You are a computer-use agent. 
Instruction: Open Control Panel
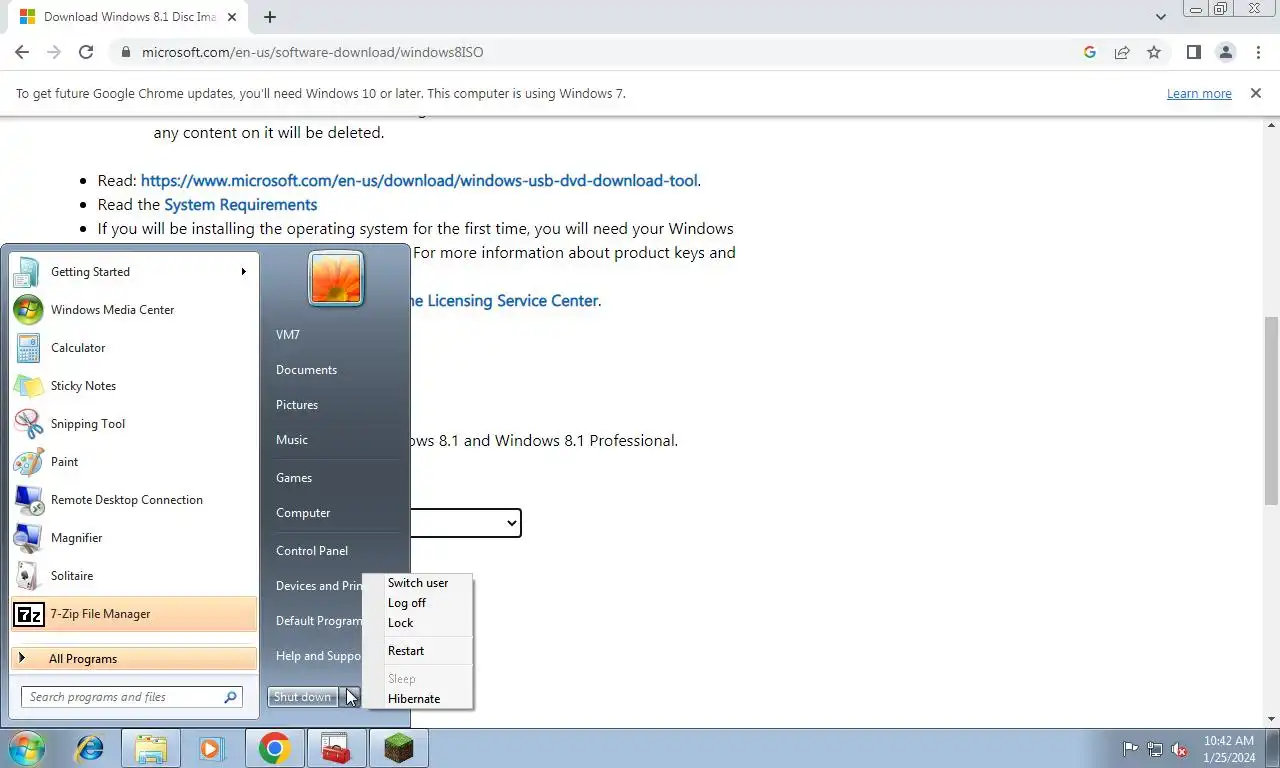312,551
